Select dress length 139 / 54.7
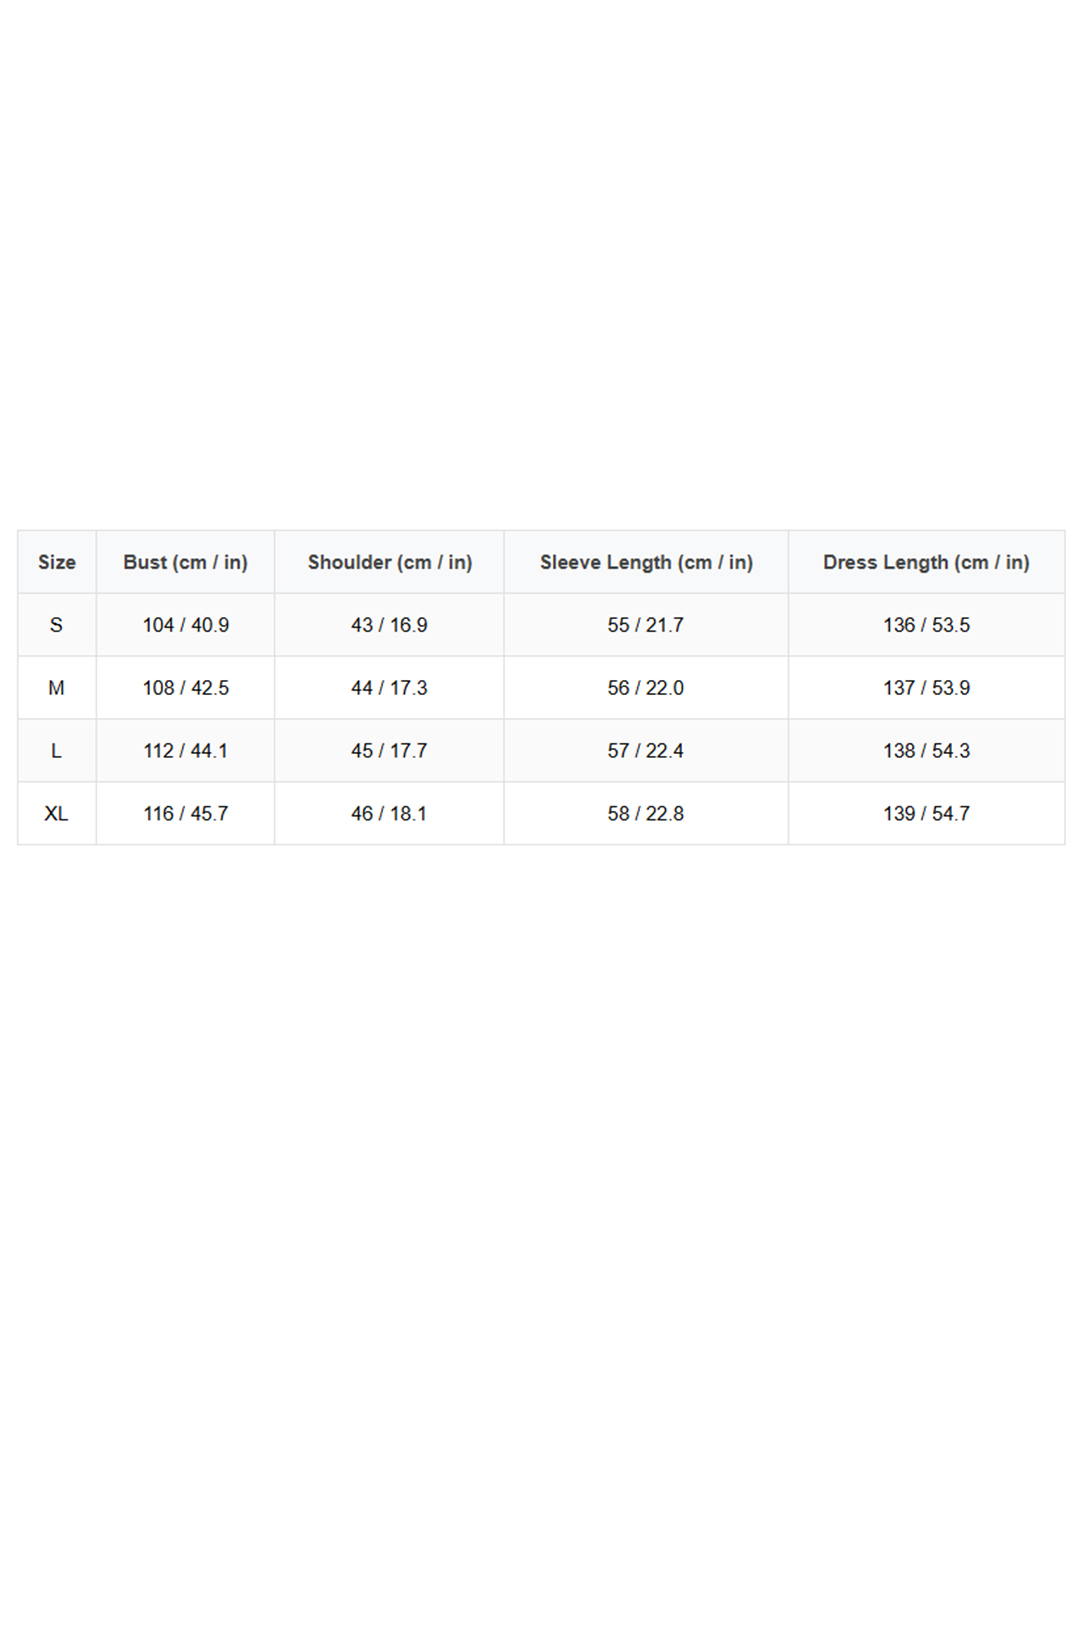This screenshot has height=1632, width=1088. pyautogui.click(x=926, y=814)
